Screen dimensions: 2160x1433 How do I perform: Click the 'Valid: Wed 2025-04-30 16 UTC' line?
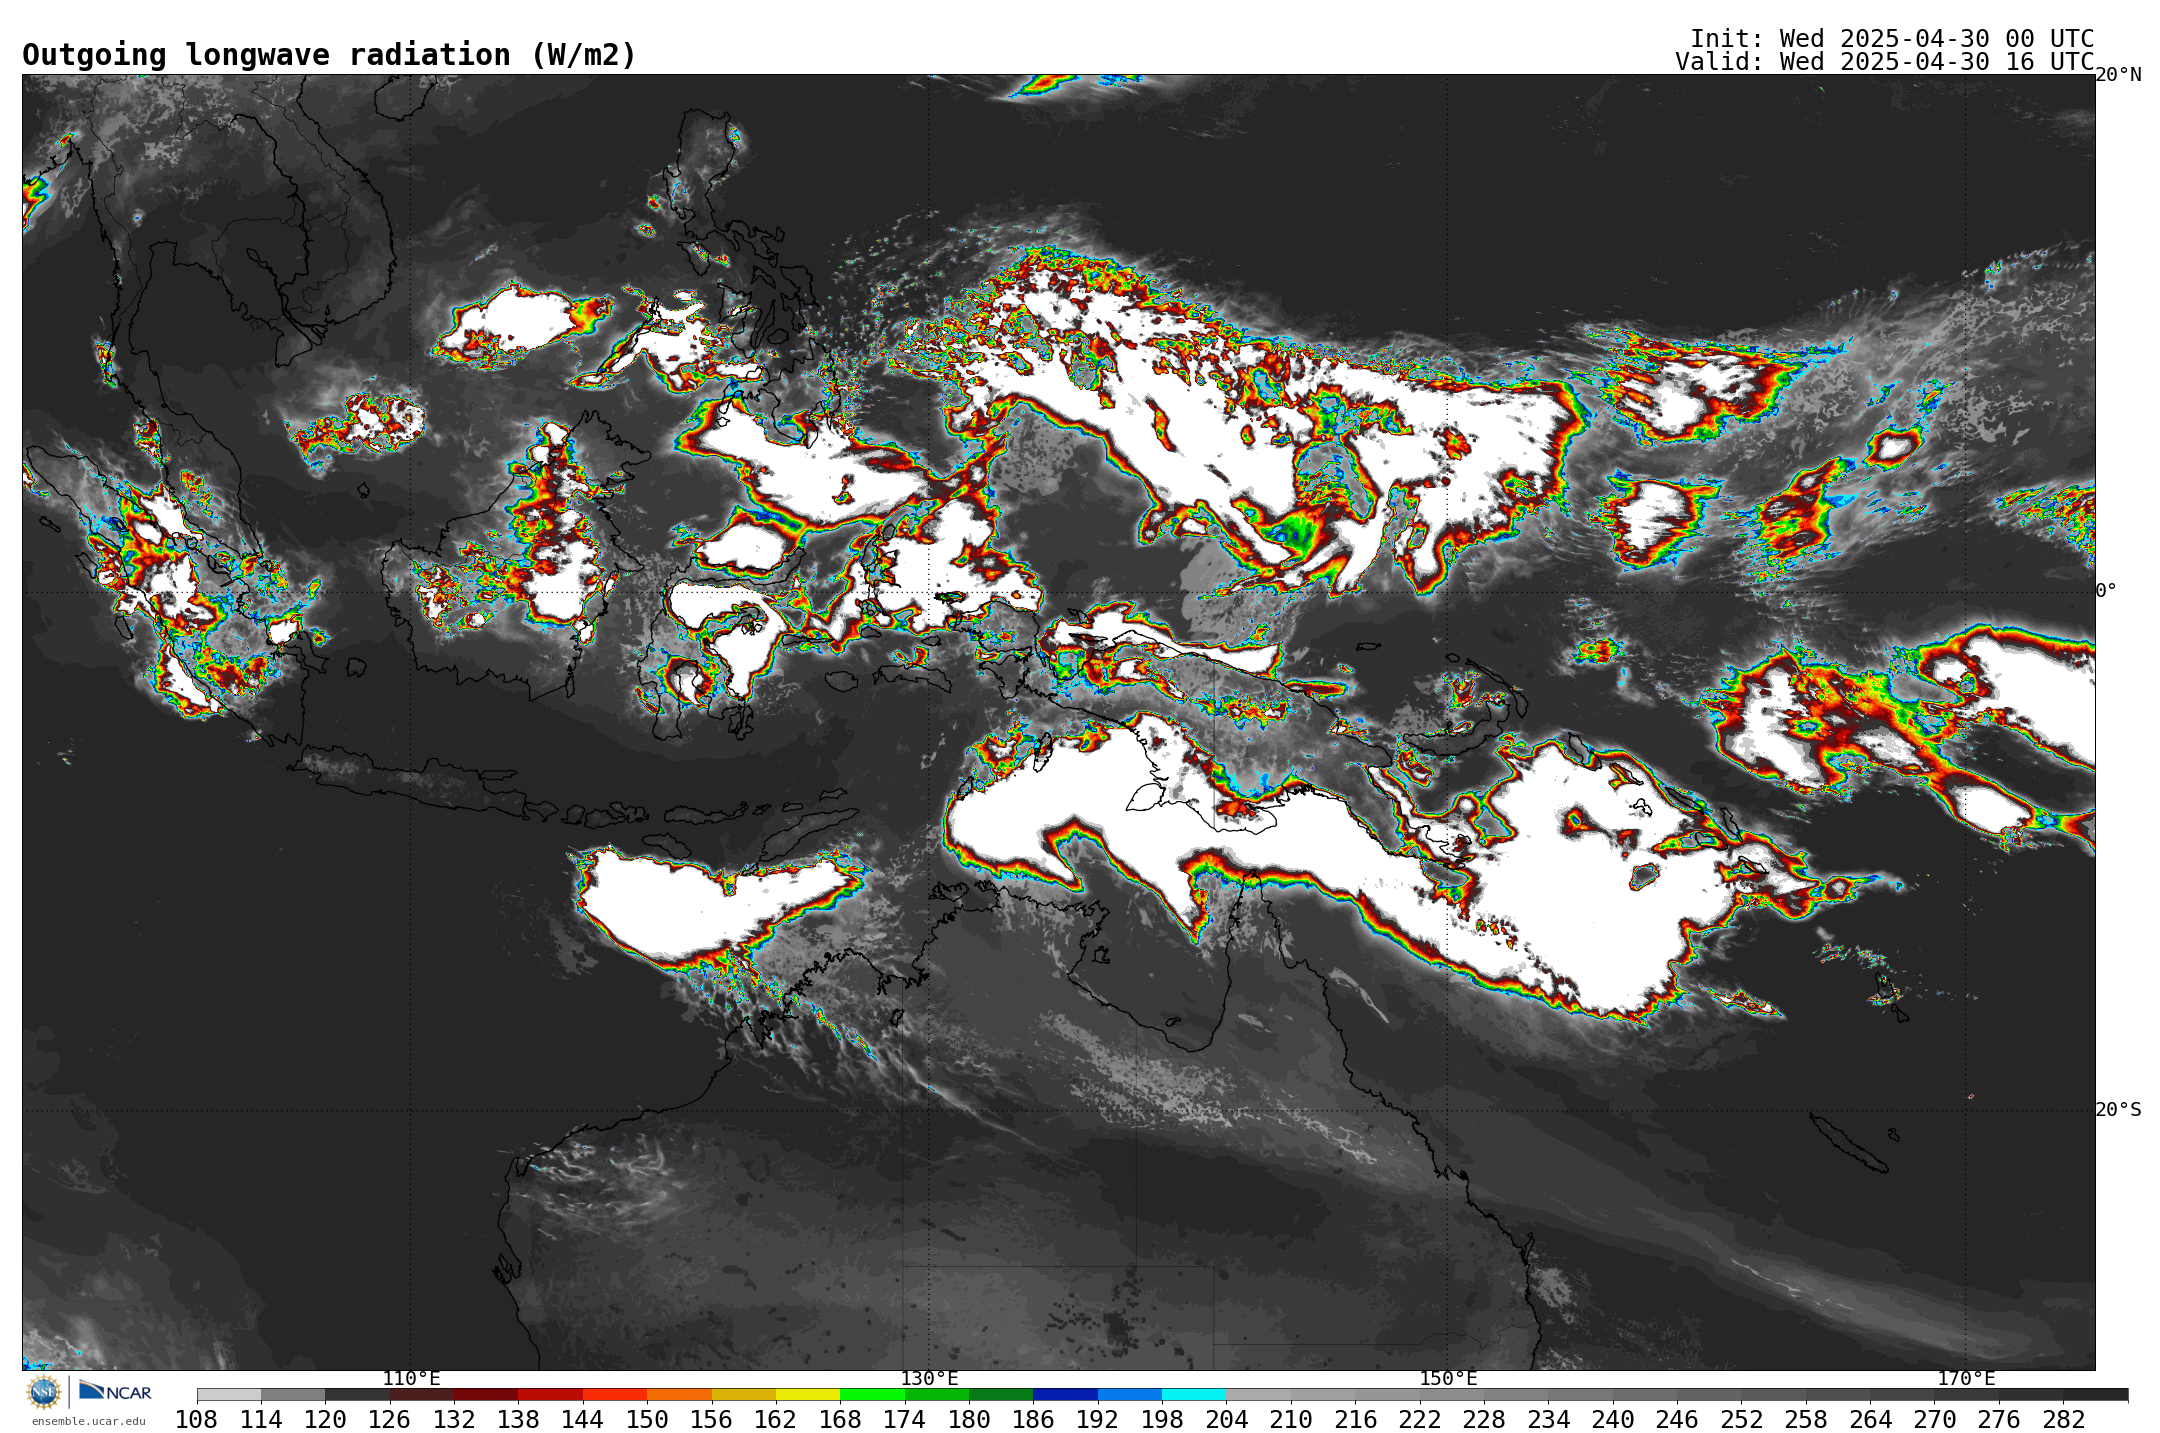1884,61
